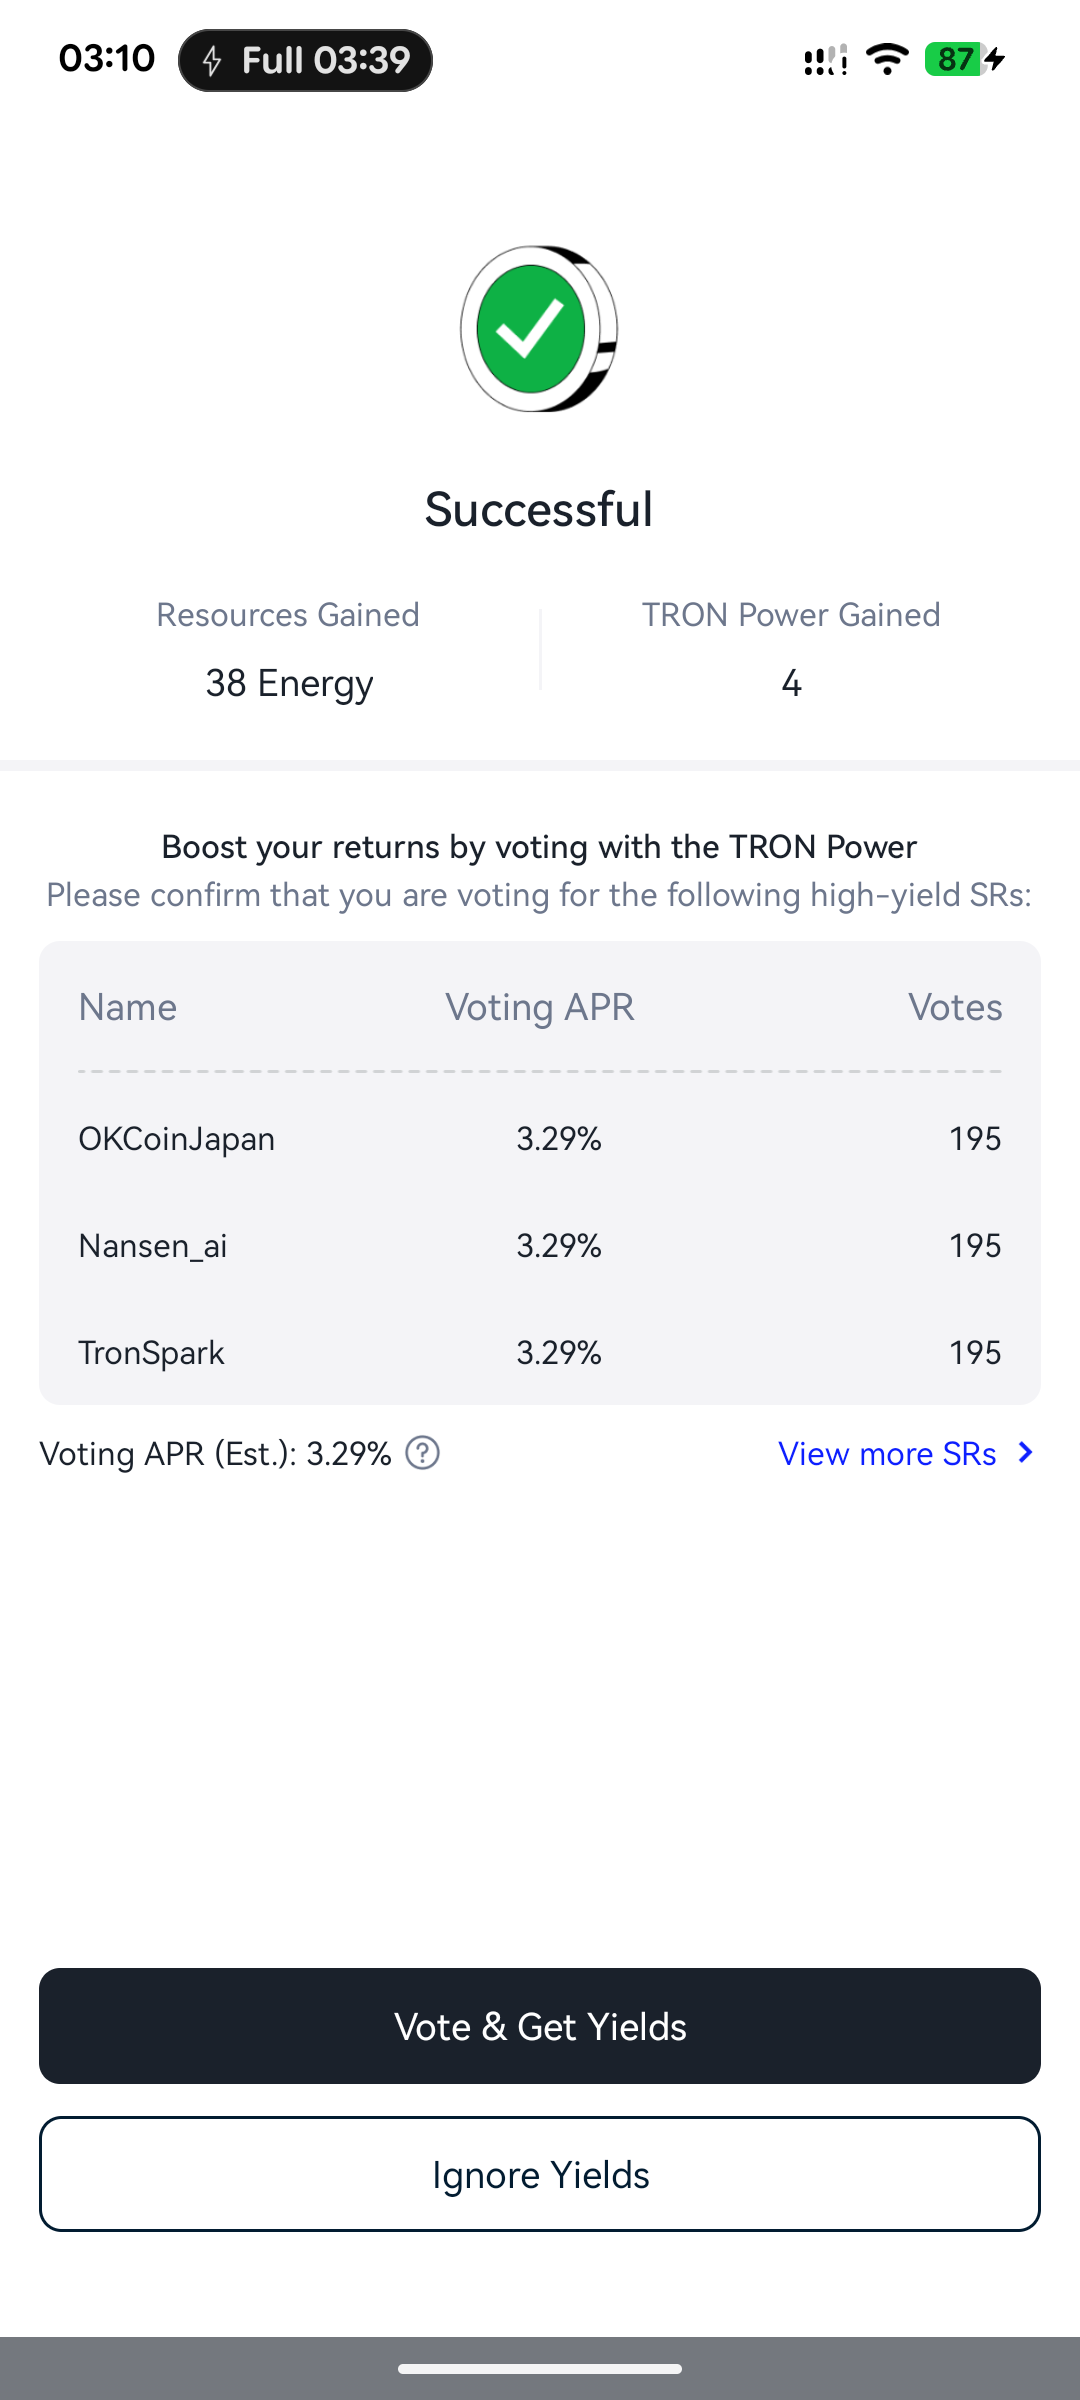1080x2400 pixels.
Task: Select the OKCoinJapan row
Action: [540, 1139]
